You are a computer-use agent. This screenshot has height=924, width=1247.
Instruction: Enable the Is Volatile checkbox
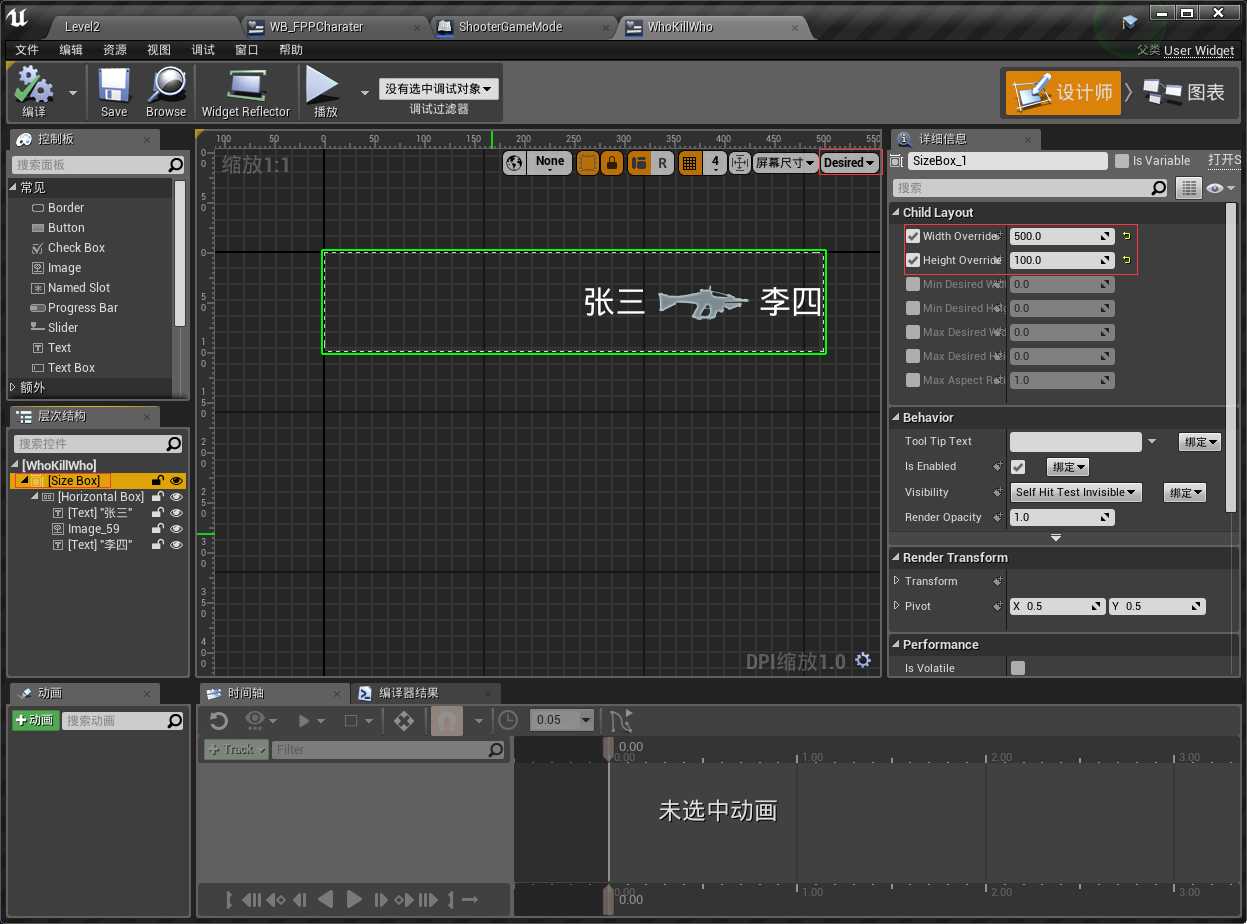[1018, 668]
